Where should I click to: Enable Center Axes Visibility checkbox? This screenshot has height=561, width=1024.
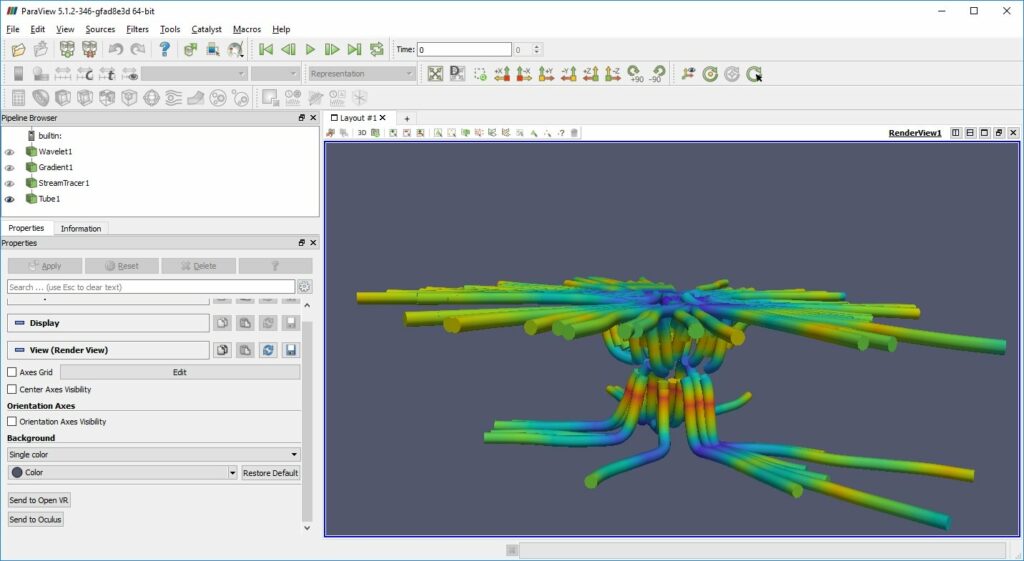(12, 390)
